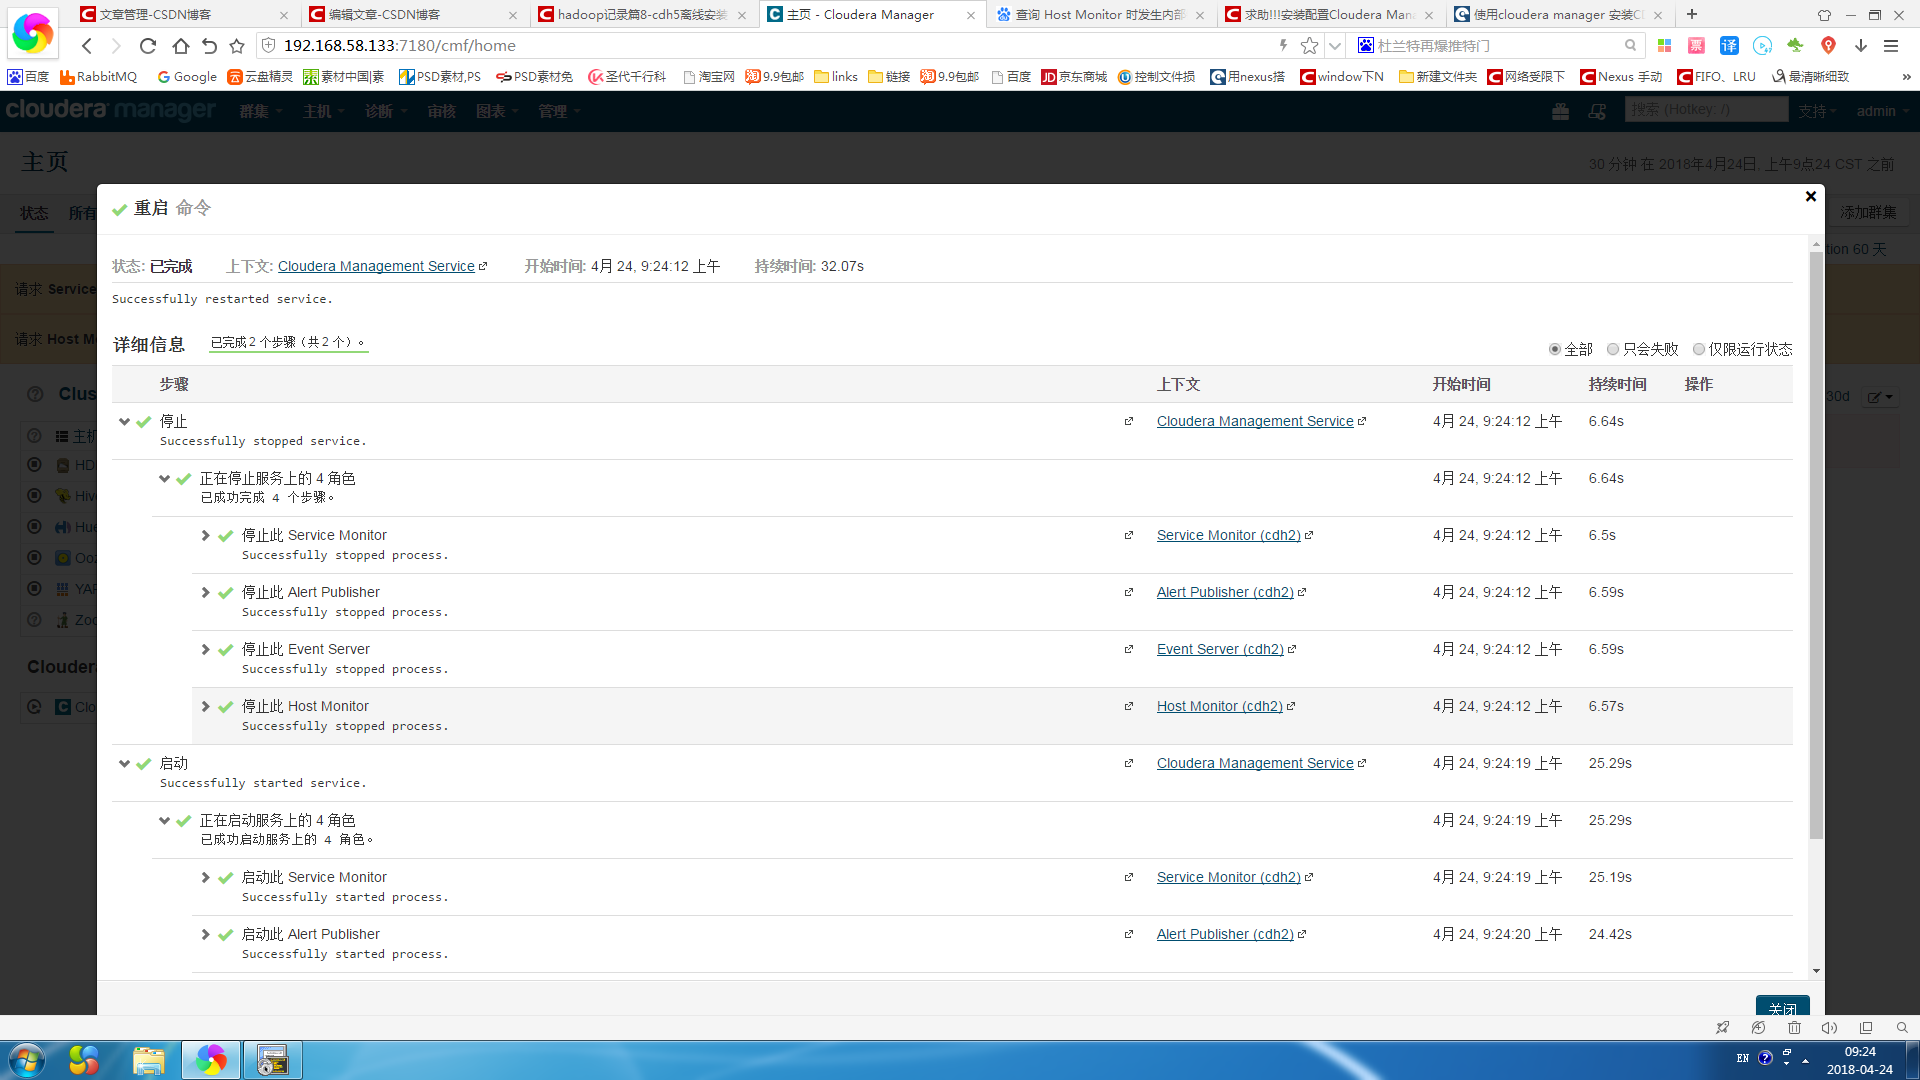Screen dimensions: 1920x1080
Task: Open popout icon for 启动此 Service Monitor
Action: coord(1129,878)
